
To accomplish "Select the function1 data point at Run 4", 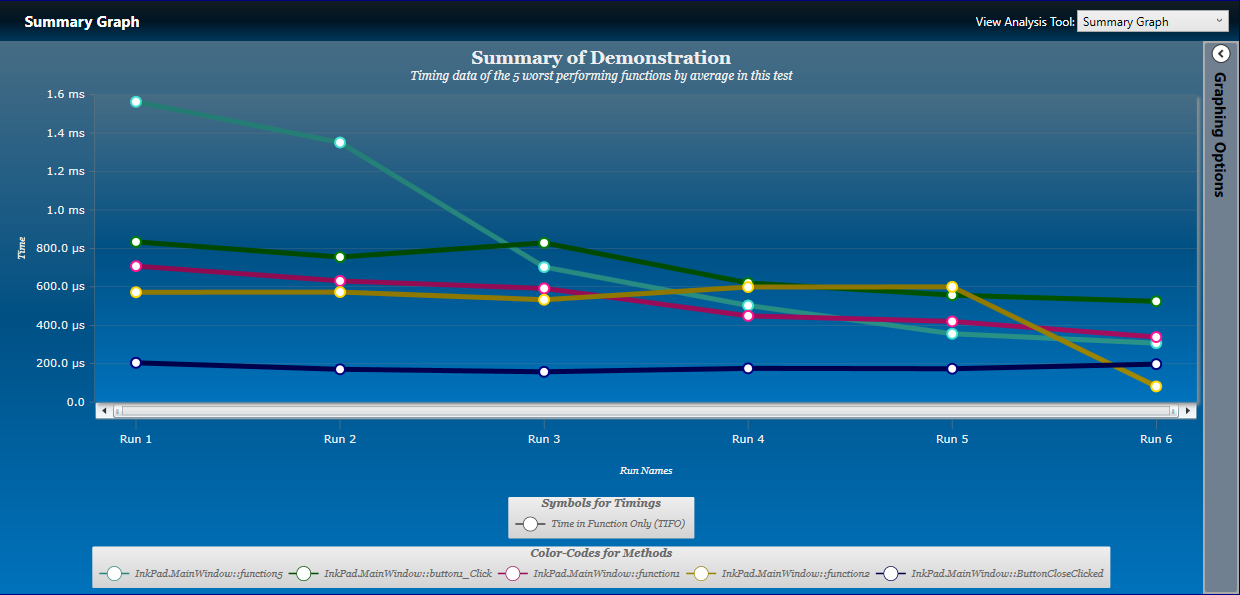I will [x=748, y=316].
